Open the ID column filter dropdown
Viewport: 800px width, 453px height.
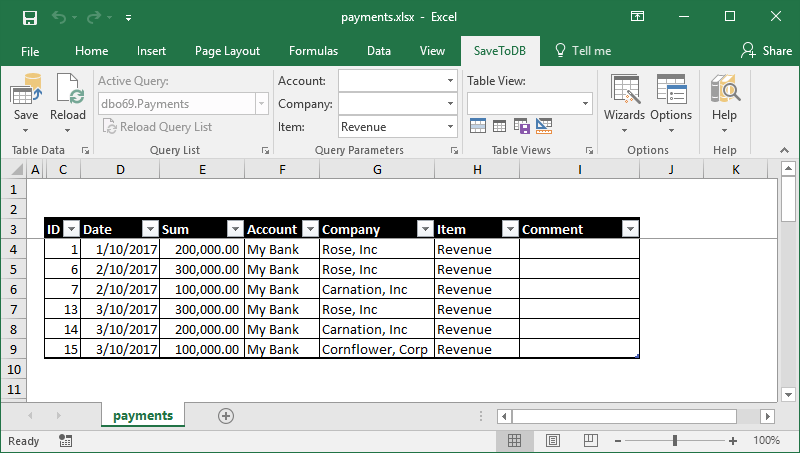pyautogui.click(x=71, y=230)
